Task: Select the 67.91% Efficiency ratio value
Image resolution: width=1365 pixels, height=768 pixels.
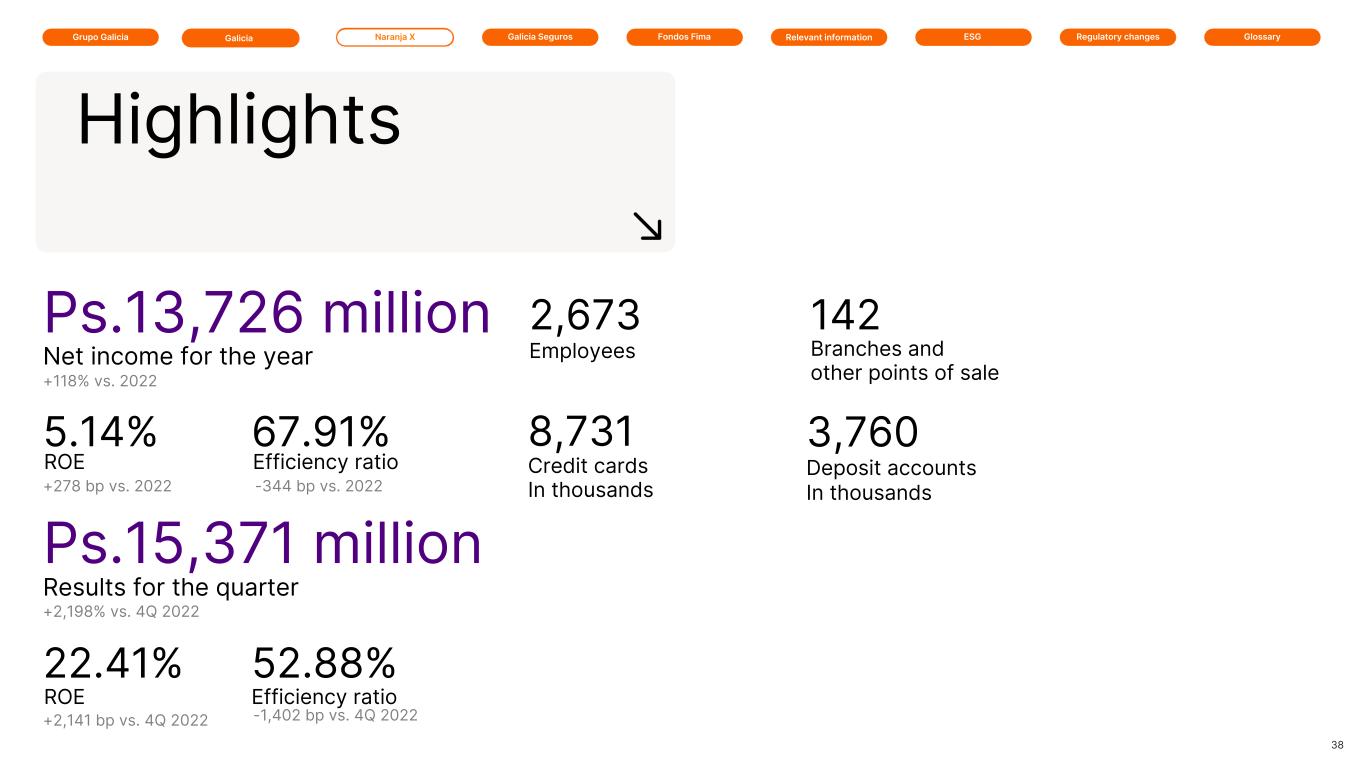Action: [321, 433]
